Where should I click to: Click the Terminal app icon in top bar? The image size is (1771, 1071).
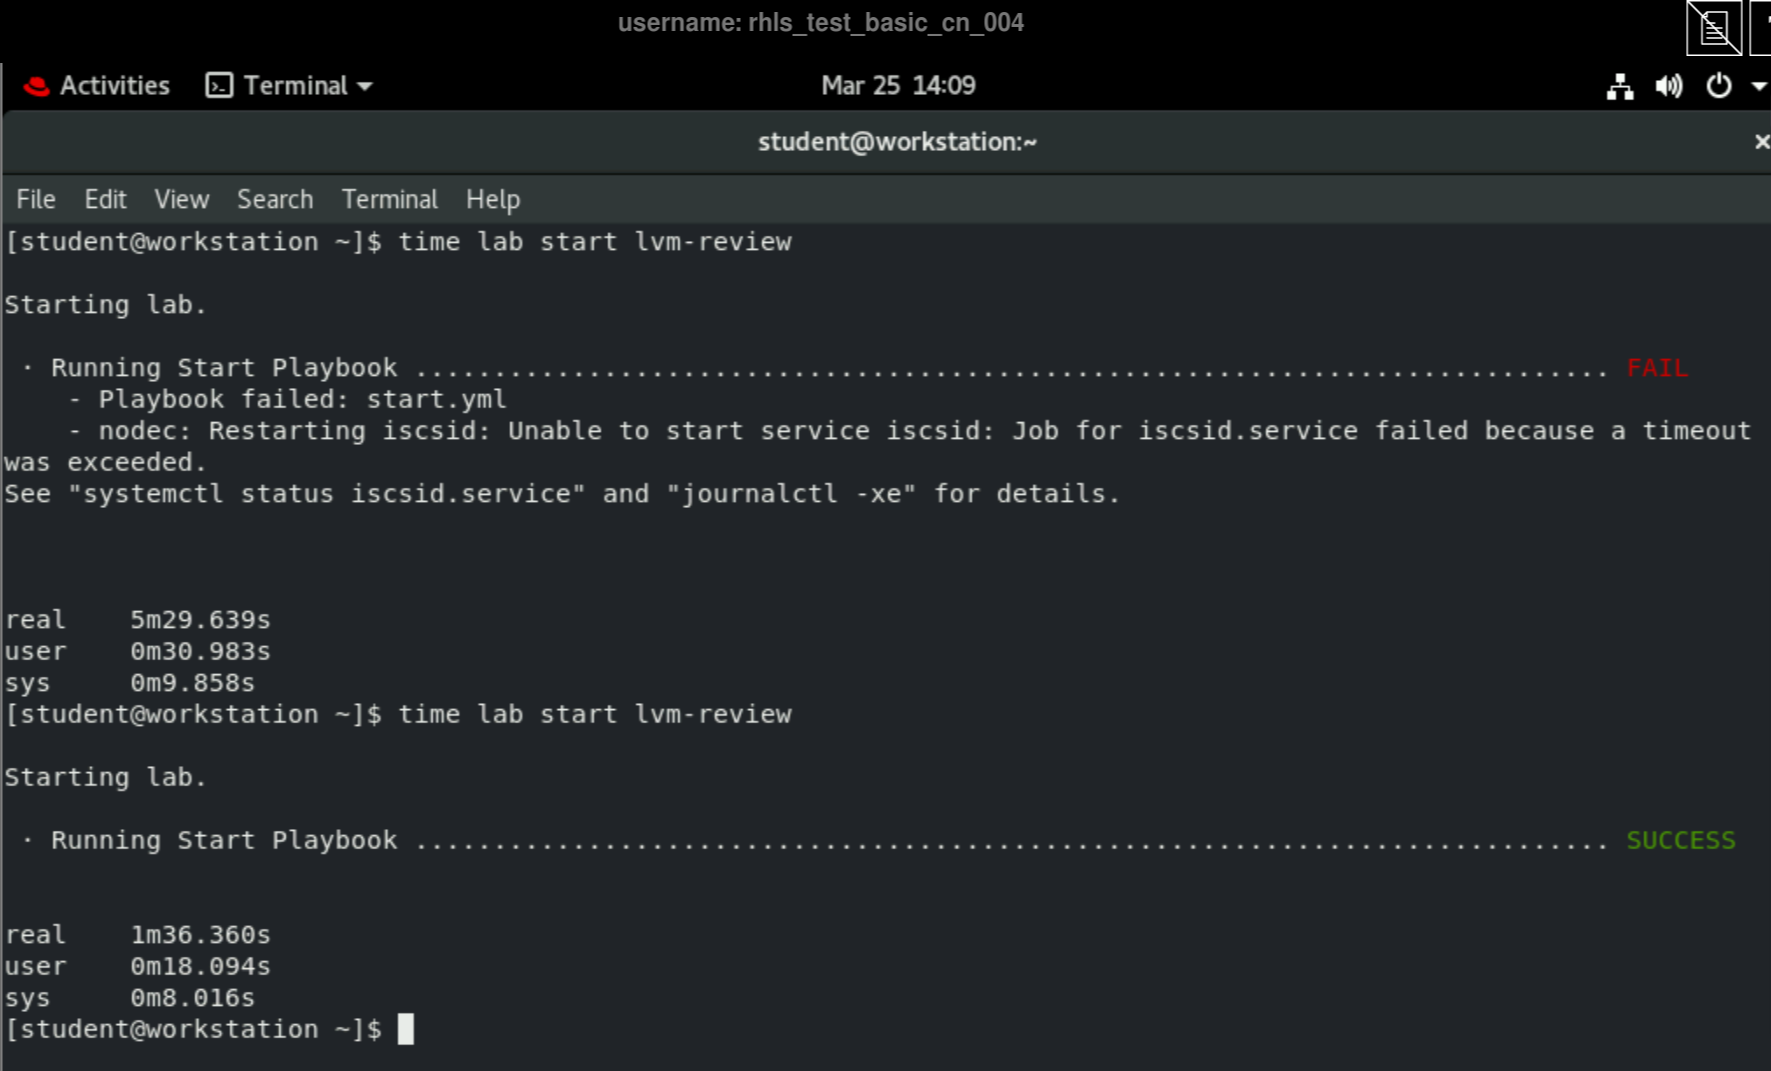tap(219, 86)
